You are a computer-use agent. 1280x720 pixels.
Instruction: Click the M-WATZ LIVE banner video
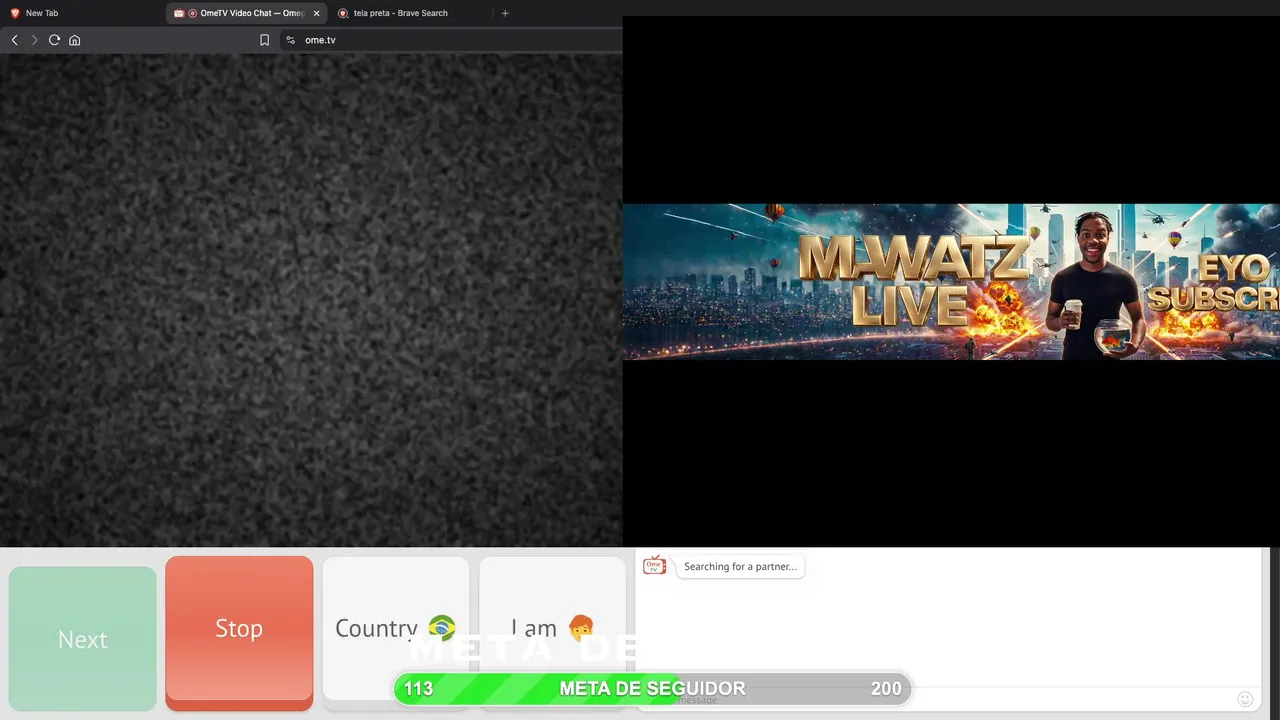[951, 281]
